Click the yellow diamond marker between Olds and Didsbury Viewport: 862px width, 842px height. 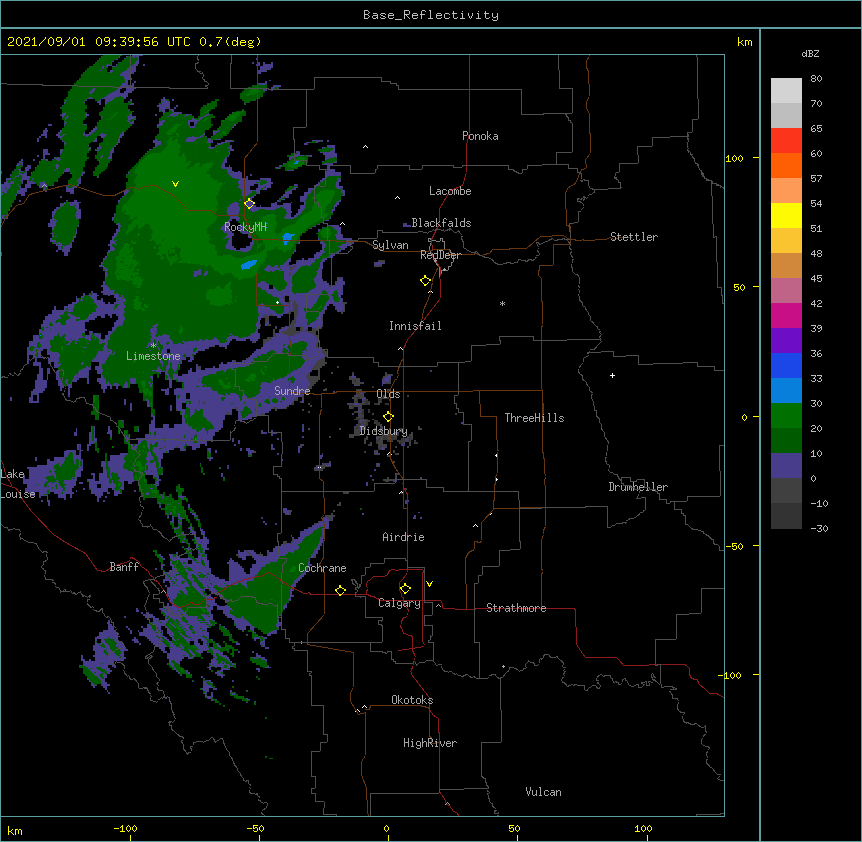[x=388, y=416]
